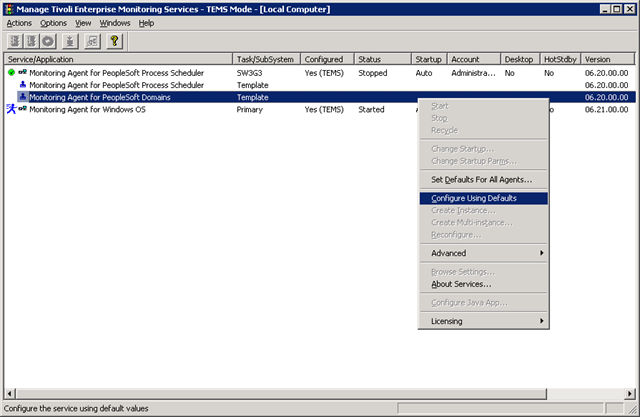Open the Actions menu
This screenshot has height=417, width=640.
19,23
